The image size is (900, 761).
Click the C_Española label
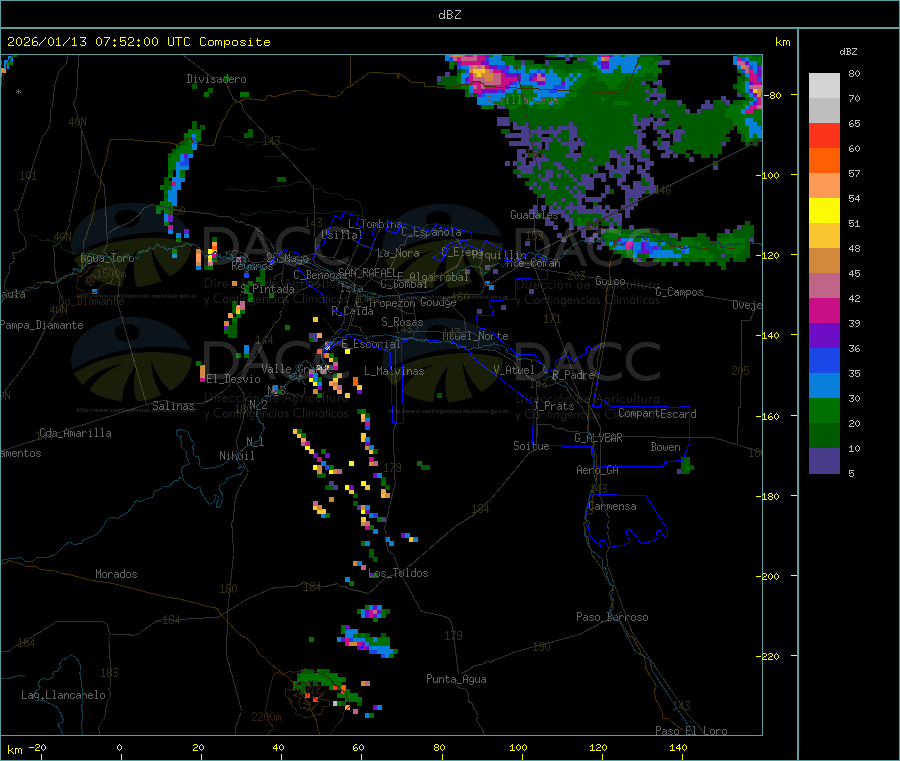click(x=431, y=232)
